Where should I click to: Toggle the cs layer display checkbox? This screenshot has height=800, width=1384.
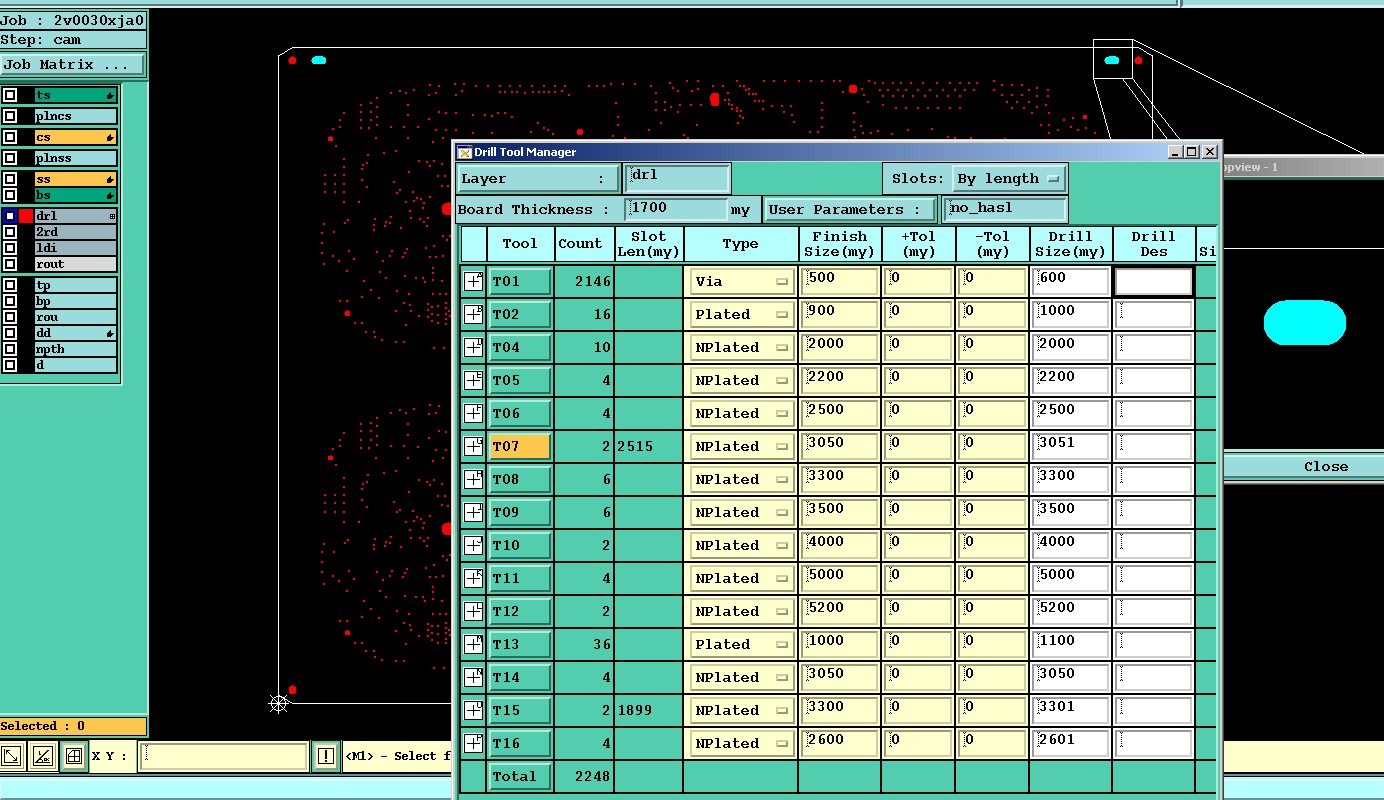(9, 137)
